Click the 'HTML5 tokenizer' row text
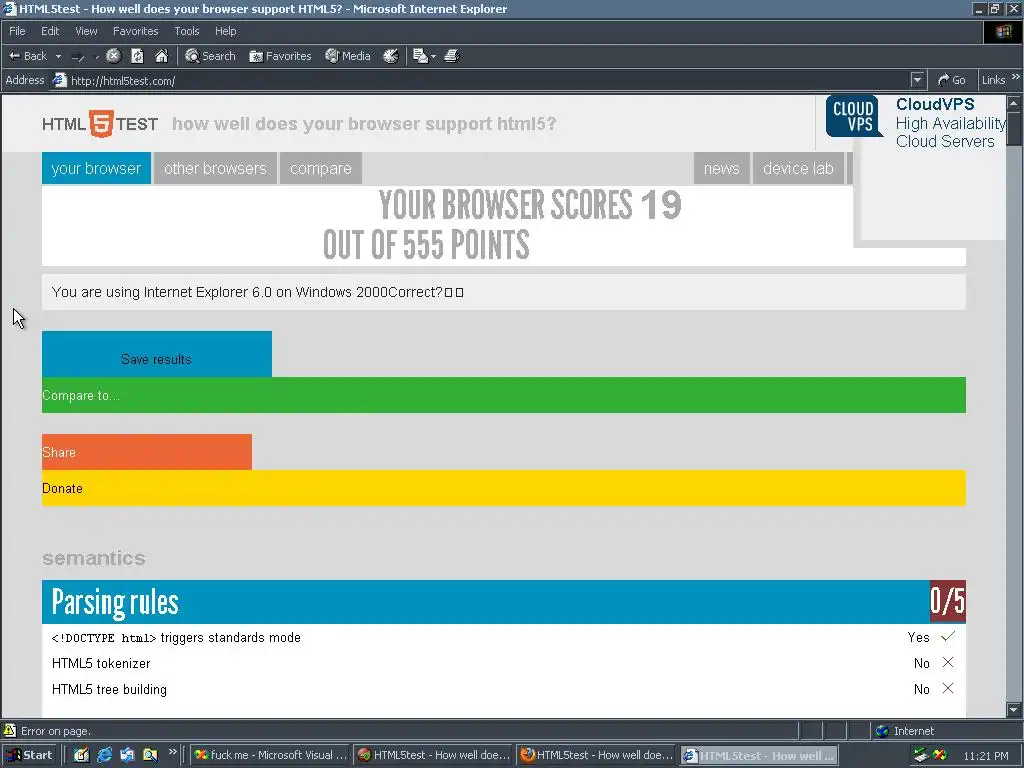Screen dimensions: 1024x768 tap(101, 664)
